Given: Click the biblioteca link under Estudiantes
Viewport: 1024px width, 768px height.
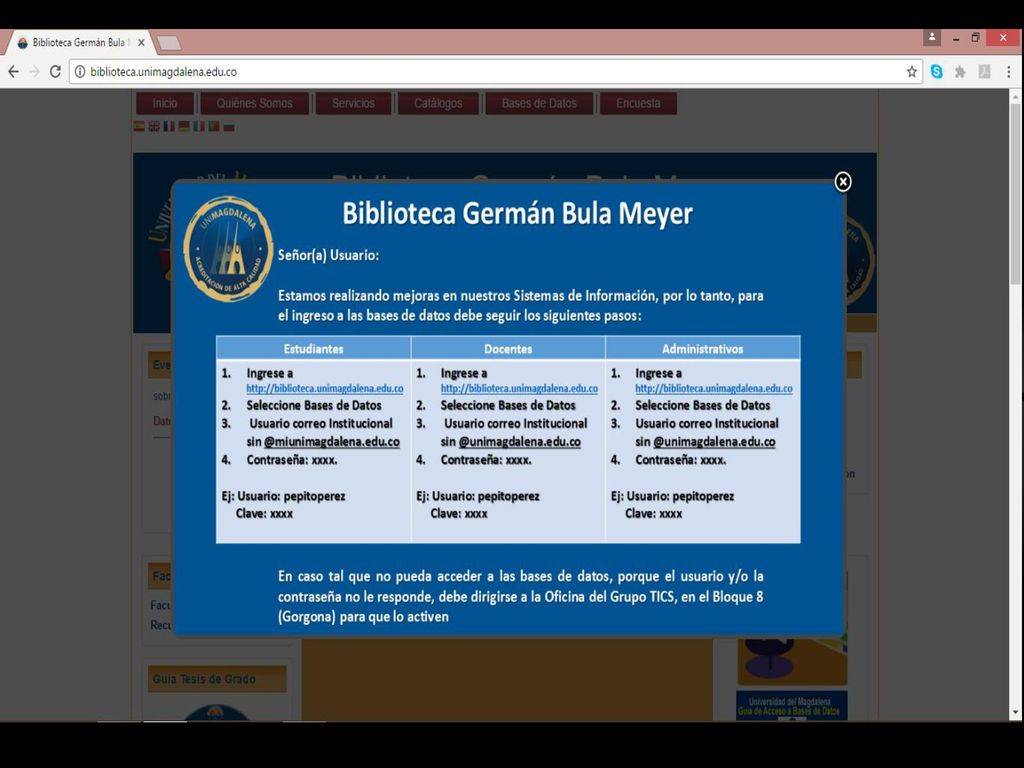Looking at the screenshot, I should point(325,388).
